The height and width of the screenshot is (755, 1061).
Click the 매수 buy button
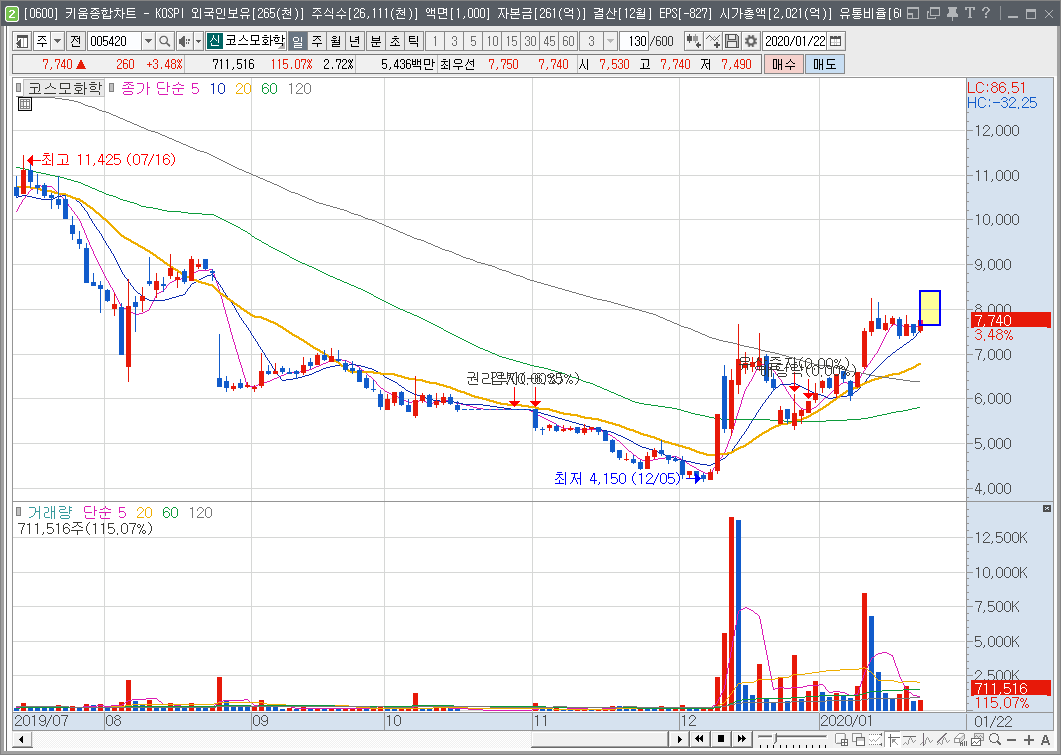coord(784,64)
